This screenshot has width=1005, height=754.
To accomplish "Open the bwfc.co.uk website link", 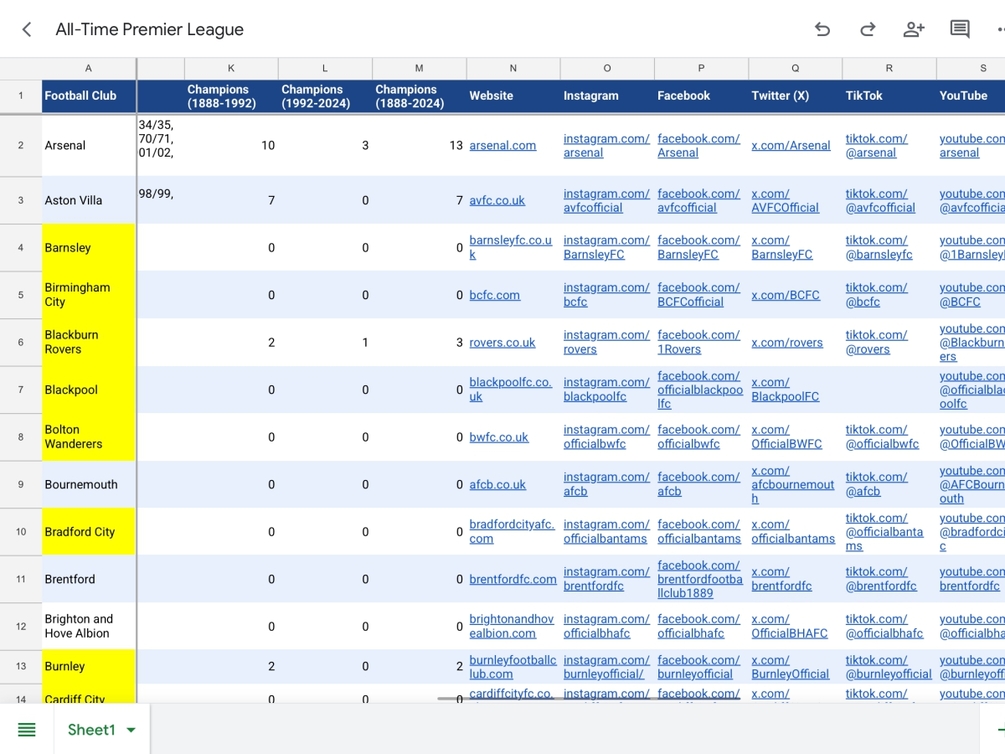I will coord(499,437).
